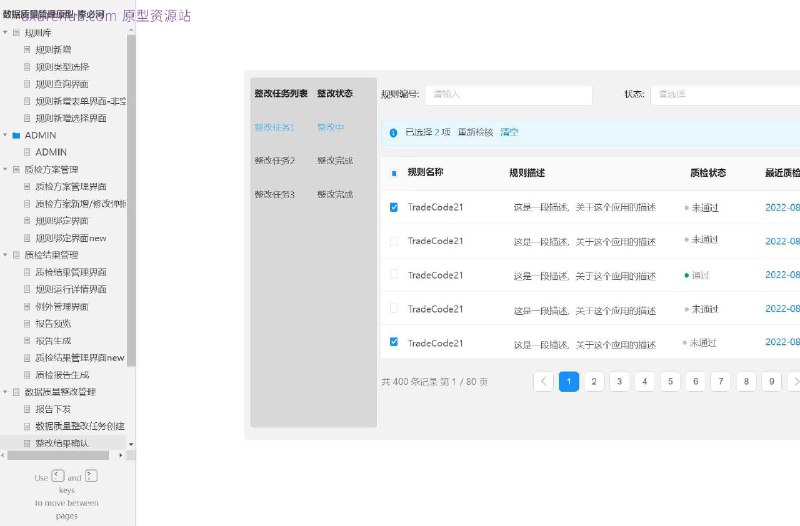This screenshot has height=526, width=800.
Task: Click the blue info icon beside 已选择 2 项
Action: [x=393, y=133]
